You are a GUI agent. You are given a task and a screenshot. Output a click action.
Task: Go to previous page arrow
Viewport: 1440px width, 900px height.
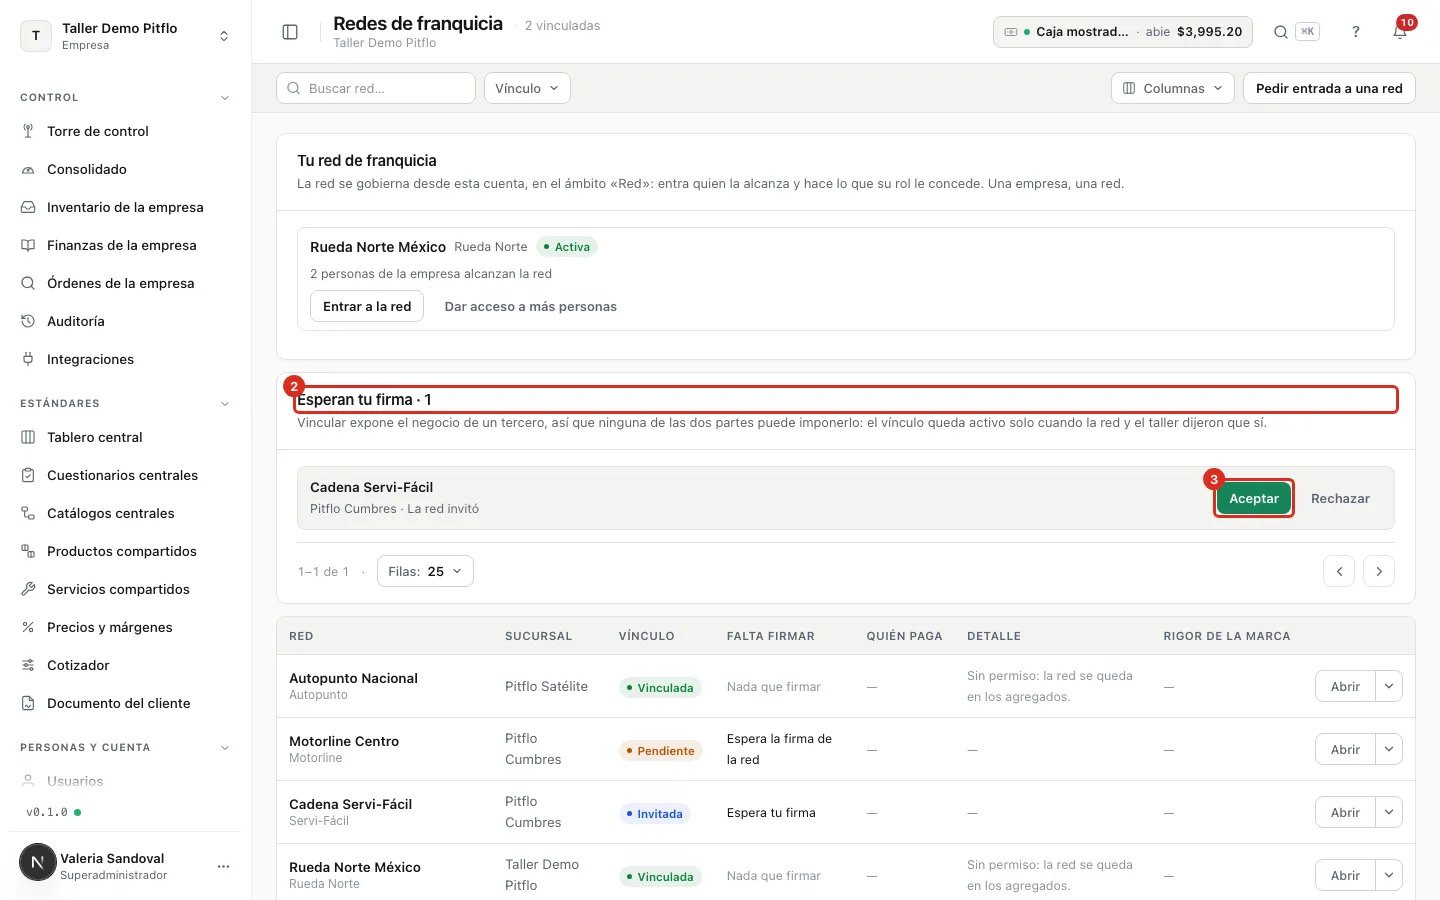coord(1339,571)
